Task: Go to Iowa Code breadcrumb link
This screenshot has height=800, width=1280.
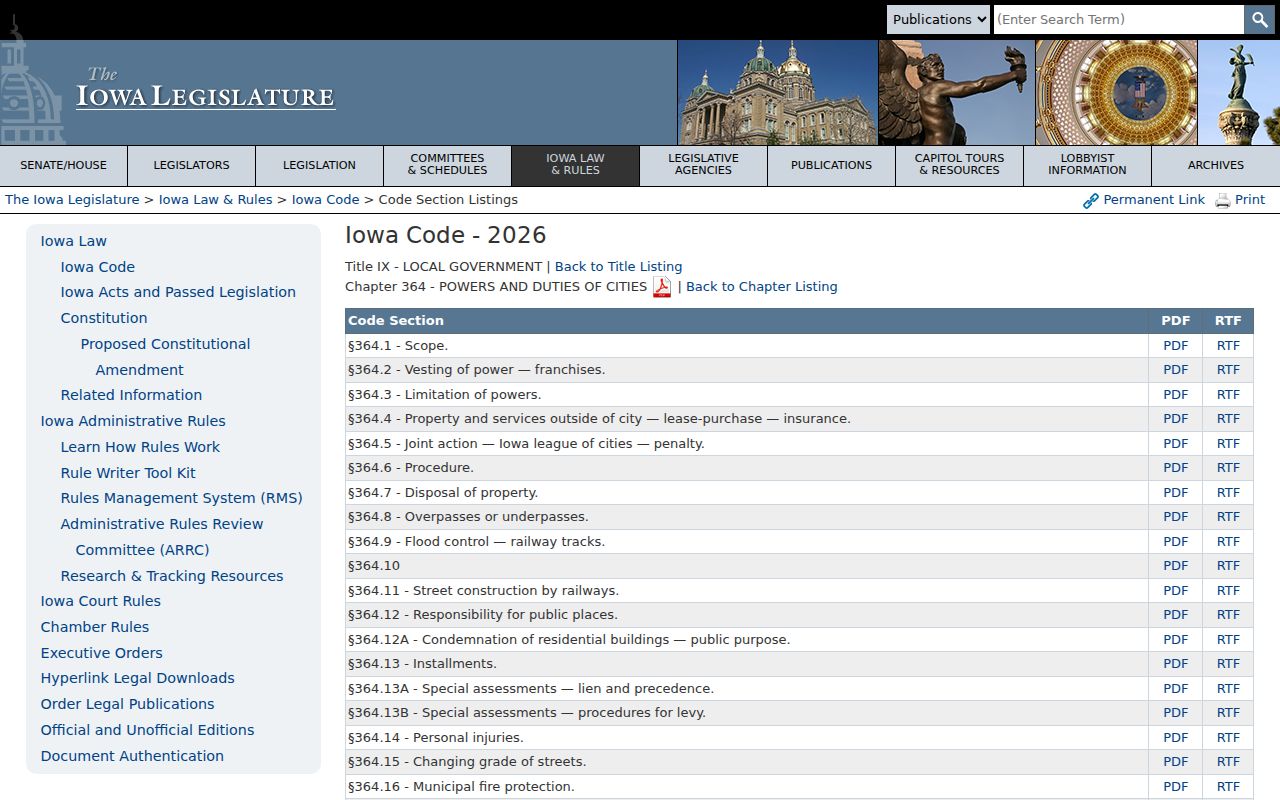Action: [x=325, y=200]
